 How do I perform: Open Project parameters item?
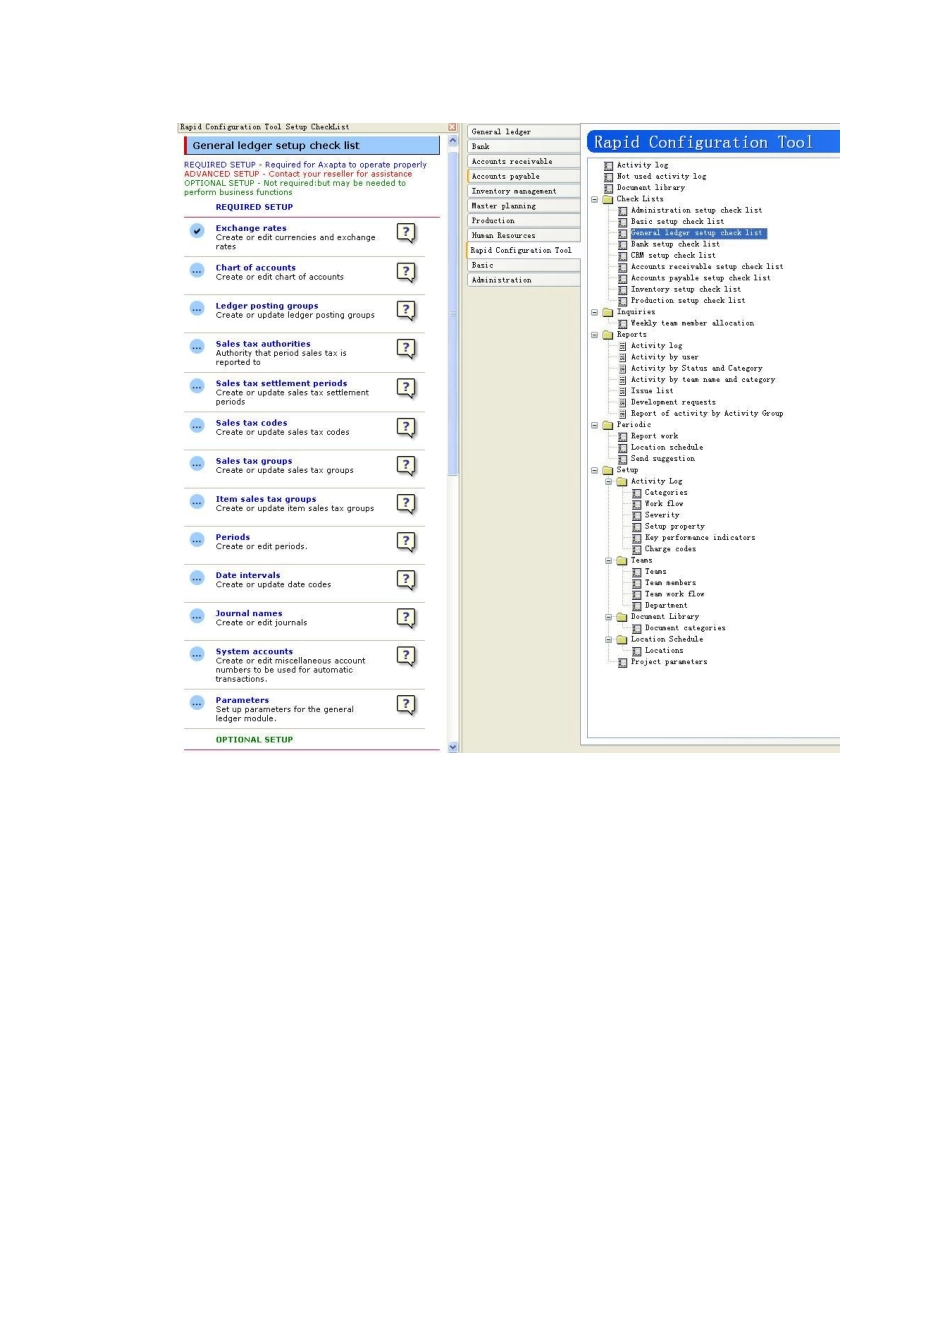[x=669, y=662]
